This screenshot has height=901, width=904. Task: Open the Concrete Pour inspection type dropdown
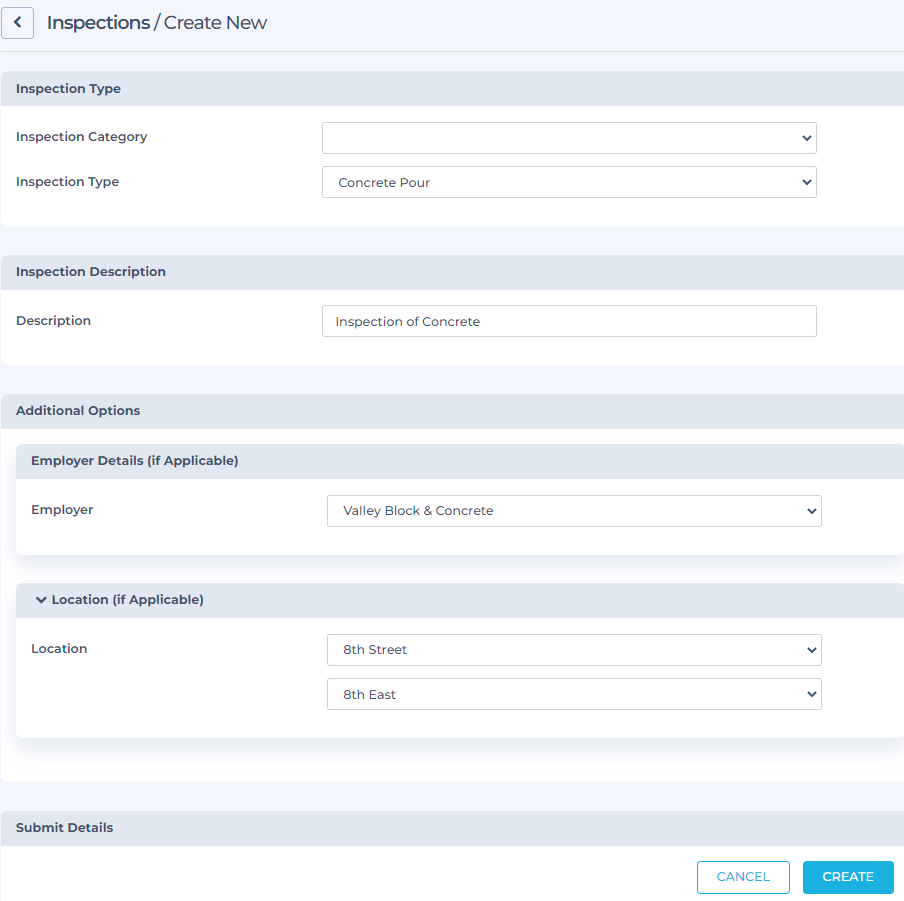click(x=568, y=182)
